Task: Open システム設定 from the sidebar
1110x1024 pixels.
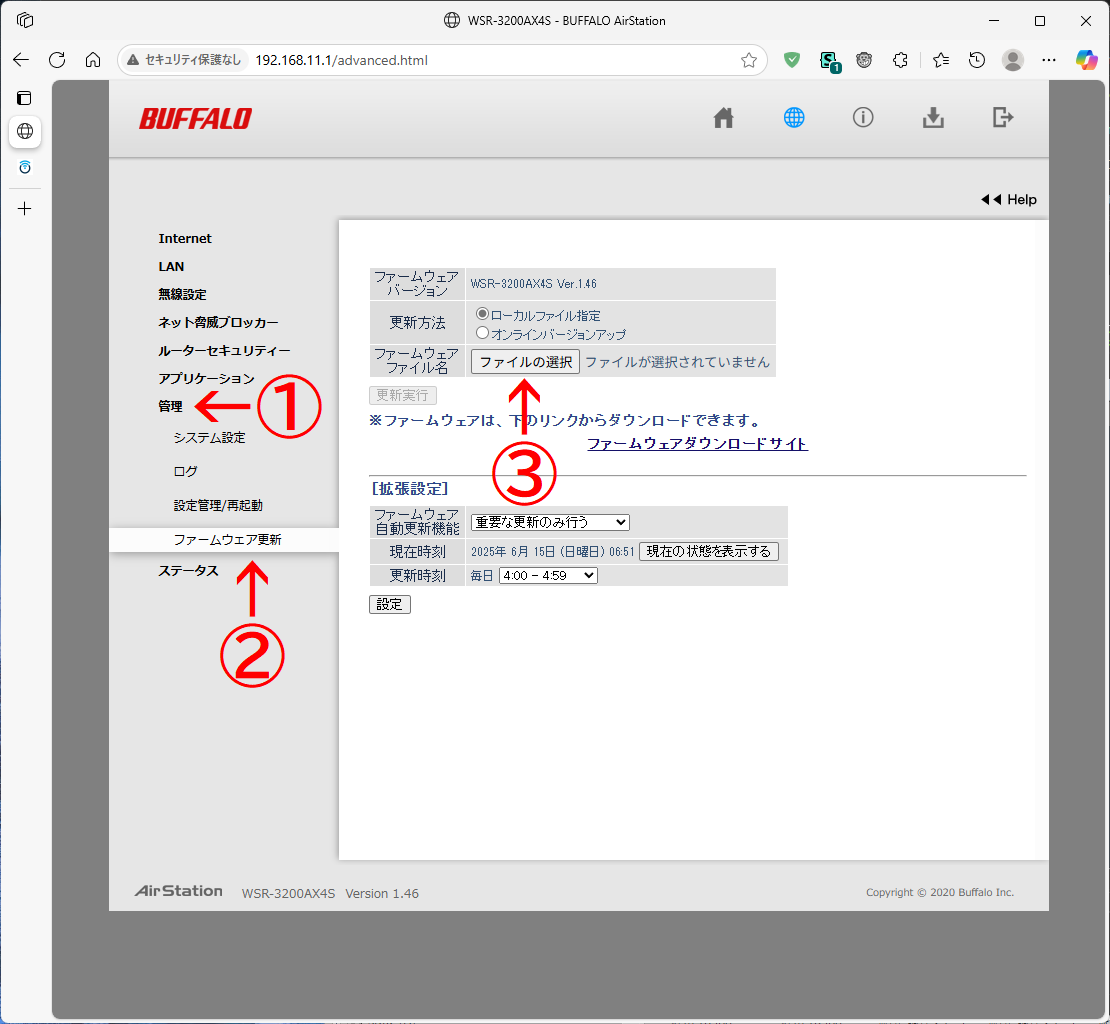Action: pyautogui.click(x=210, y=437)
